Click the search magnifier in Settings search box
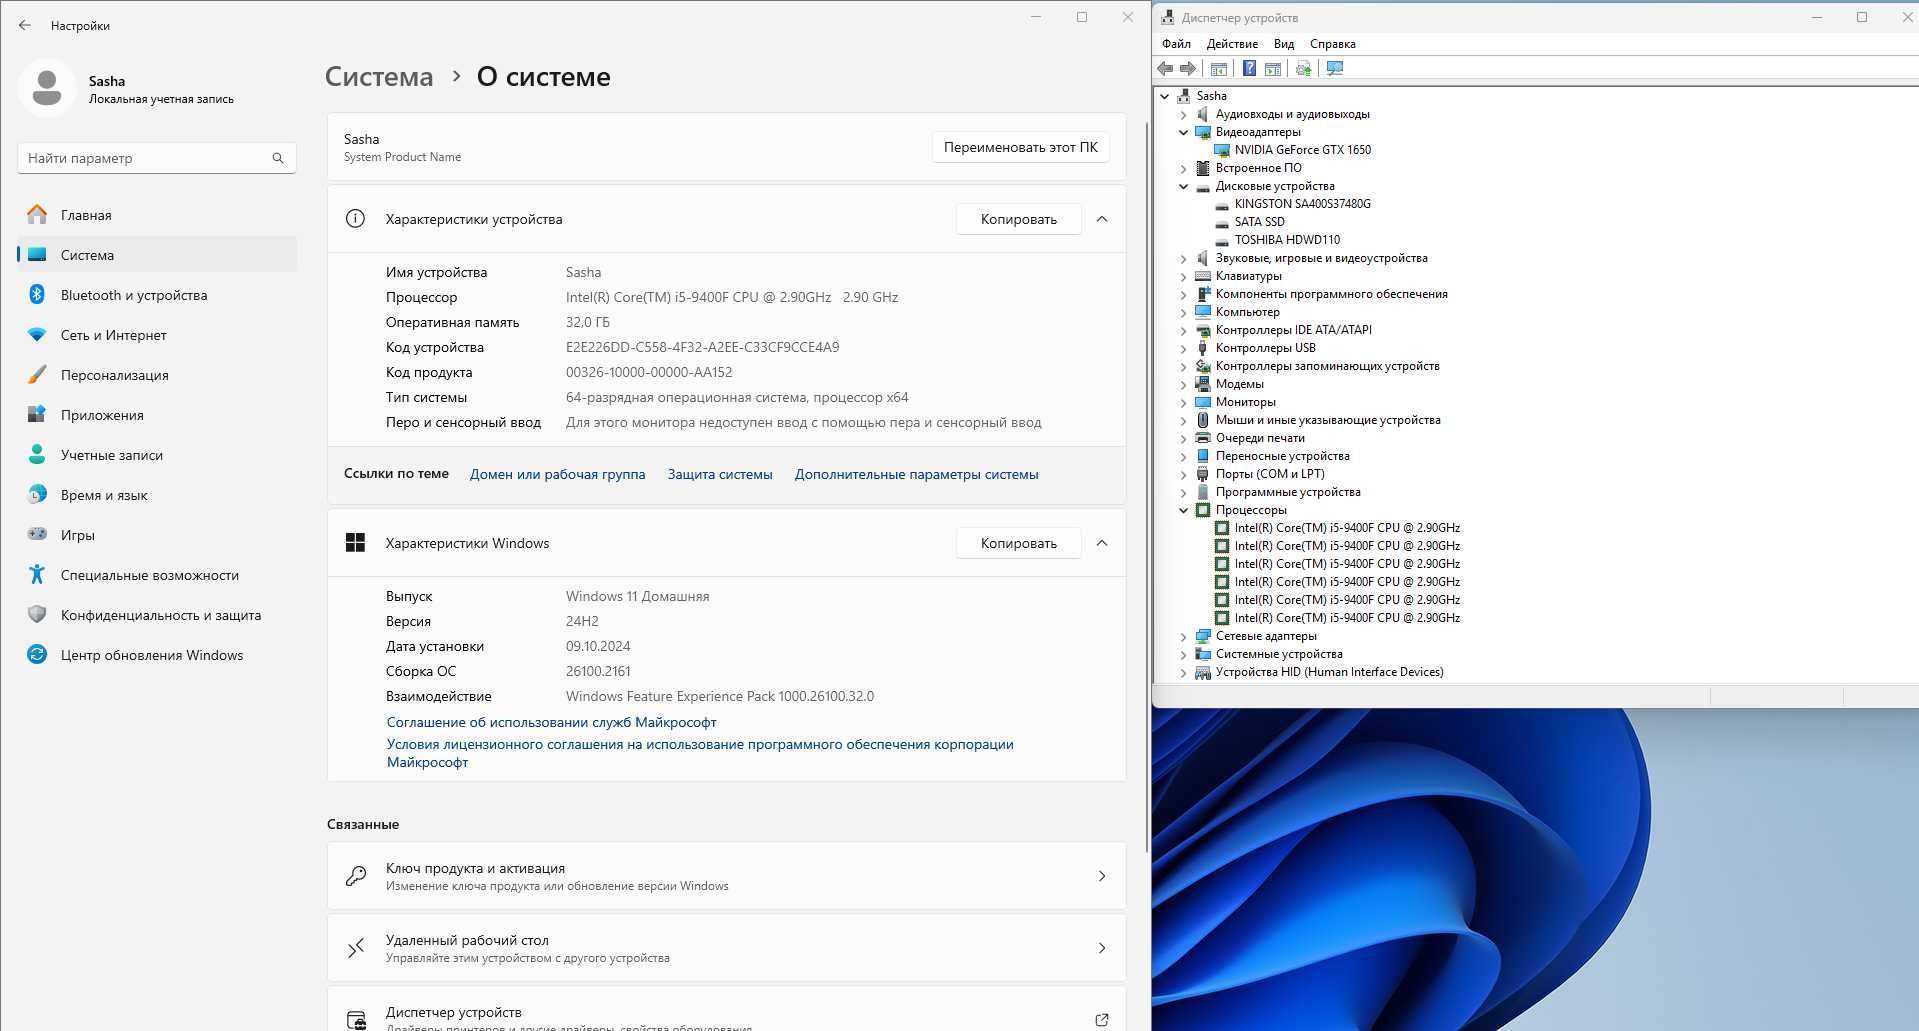The height and width of the screenshot is (1031, 1919). click(278, 158)
